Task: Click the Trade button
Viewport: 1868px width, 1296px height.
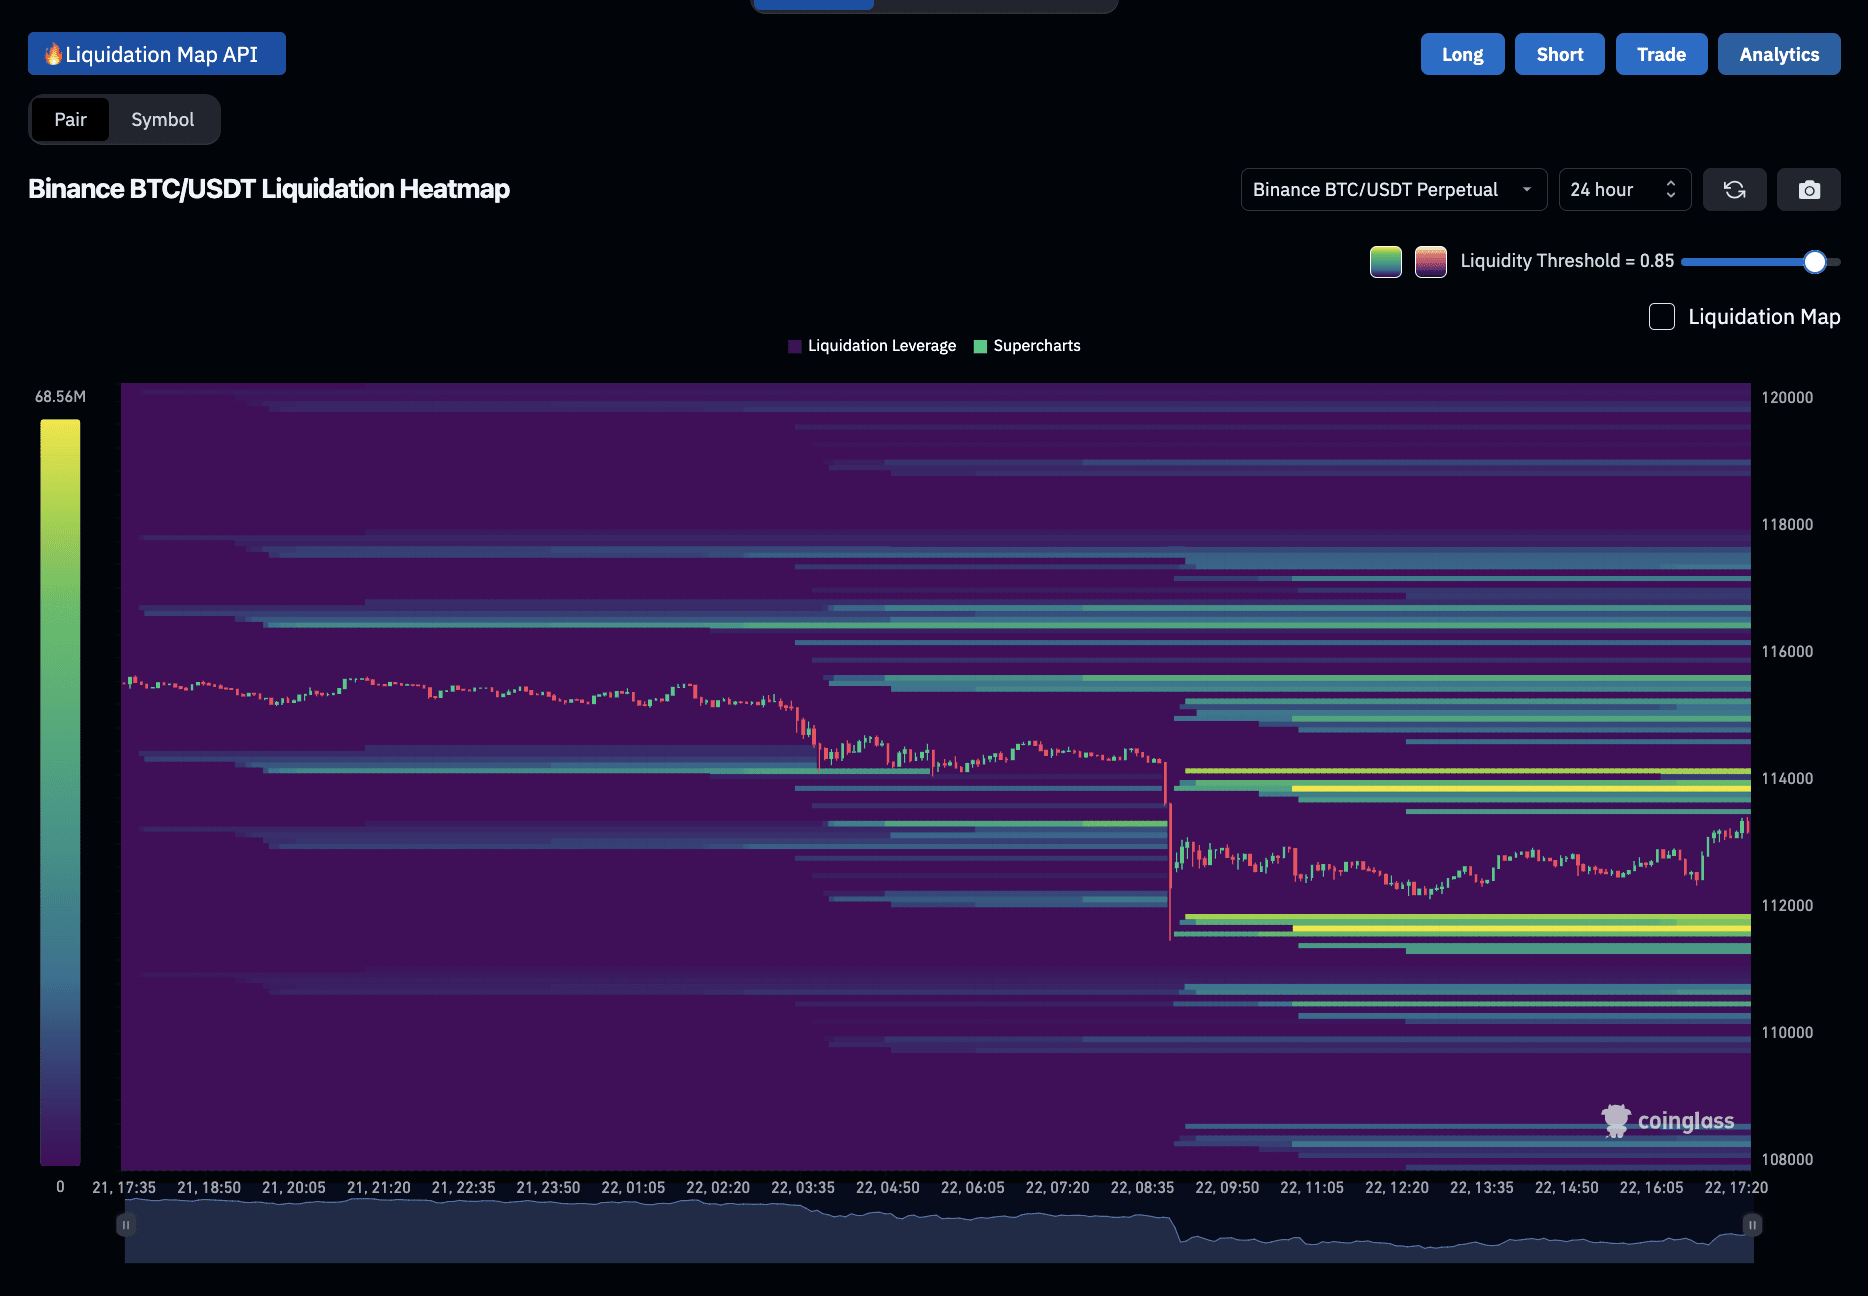Action: (1661, 54)
